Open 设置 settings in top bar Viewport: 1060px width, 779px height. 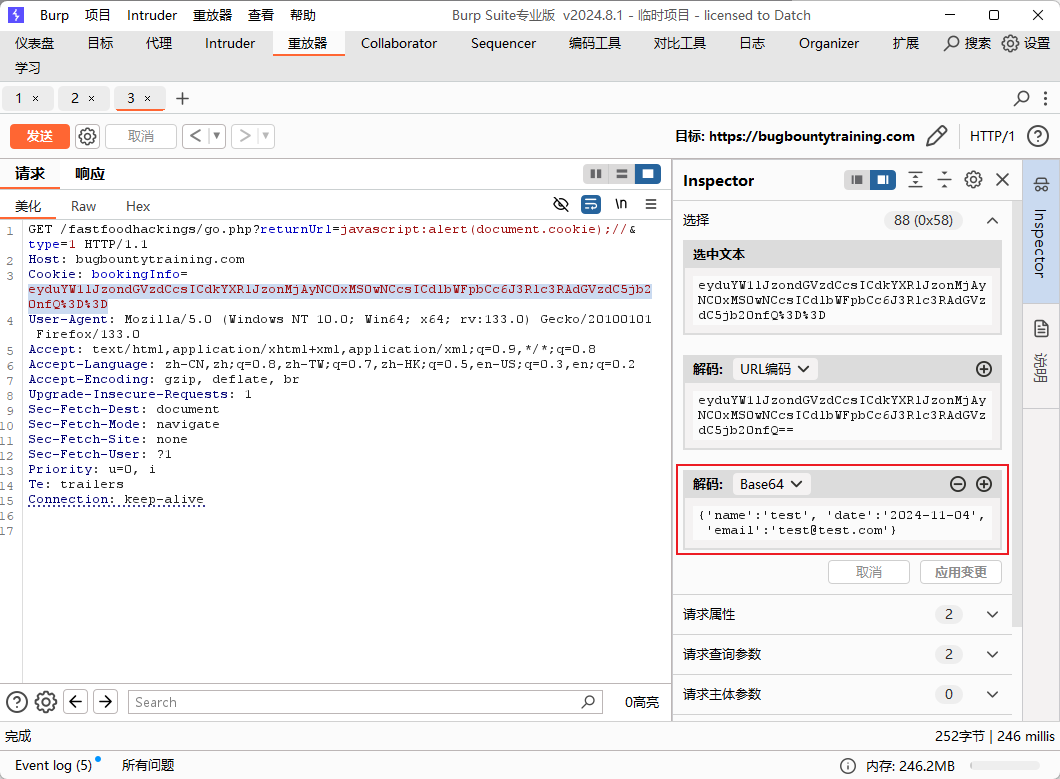point(1026,43)
